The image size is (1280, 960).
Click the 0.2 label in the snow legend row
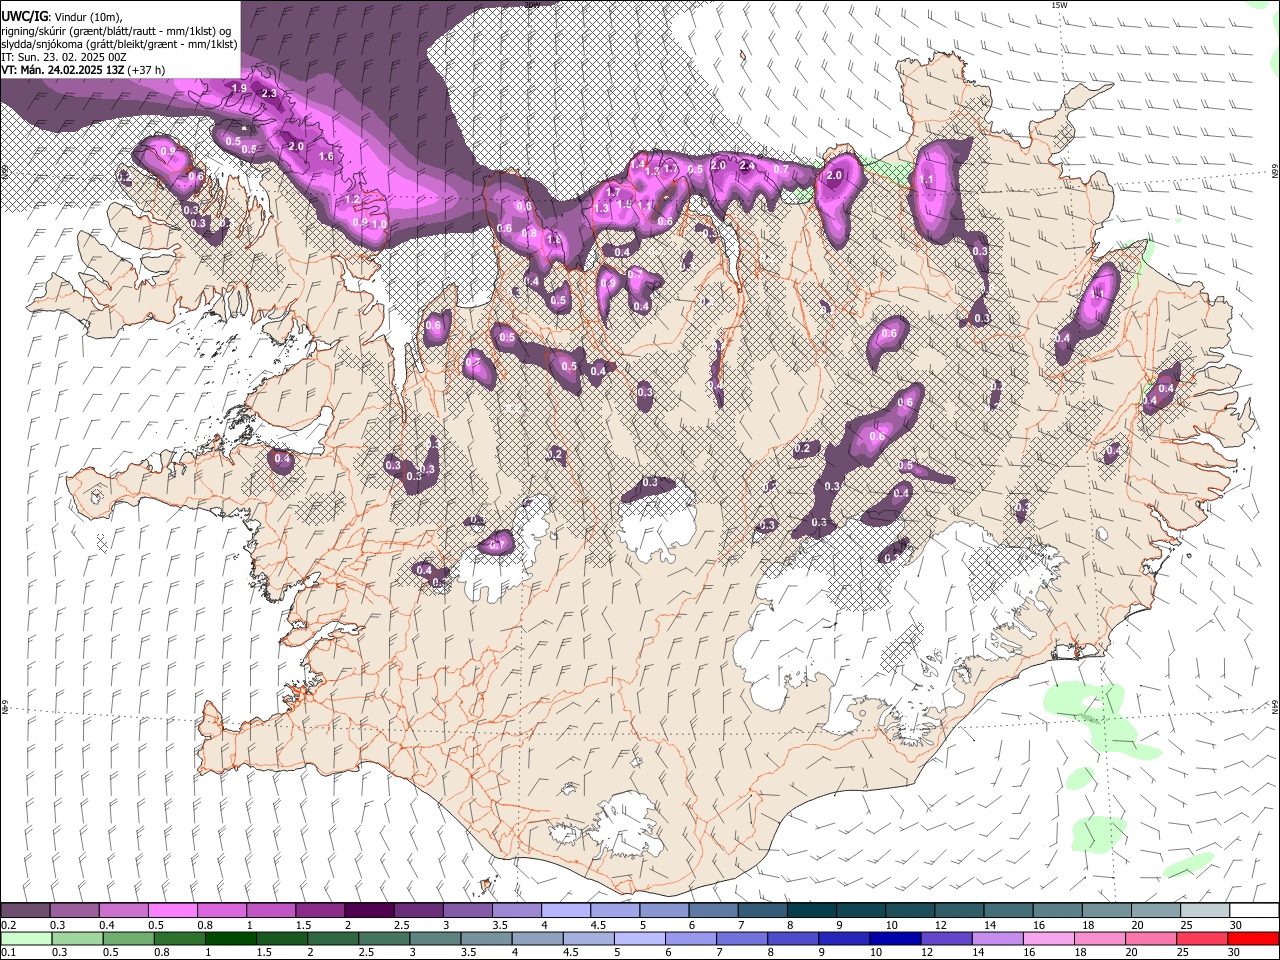(x=8, y=925)
